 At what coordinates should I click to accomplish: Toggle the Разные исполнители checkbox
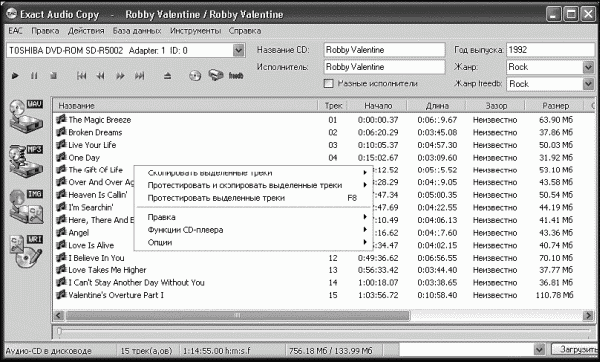328,83
